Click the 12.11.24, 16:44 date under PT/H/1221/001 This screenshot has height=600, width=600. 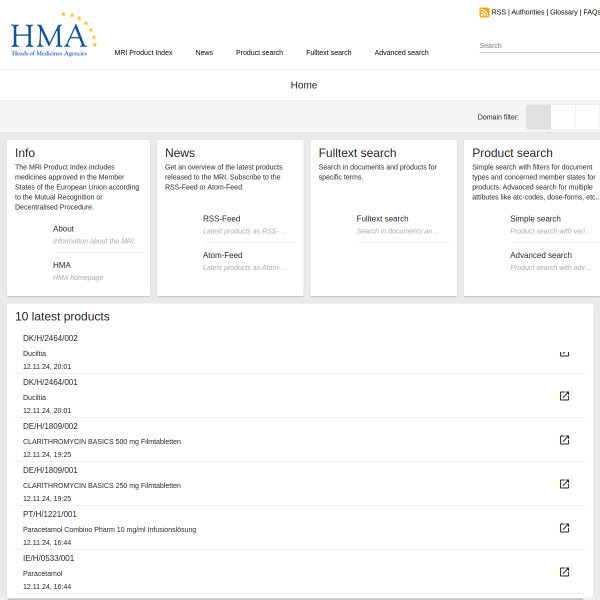(x=47, y=543)
